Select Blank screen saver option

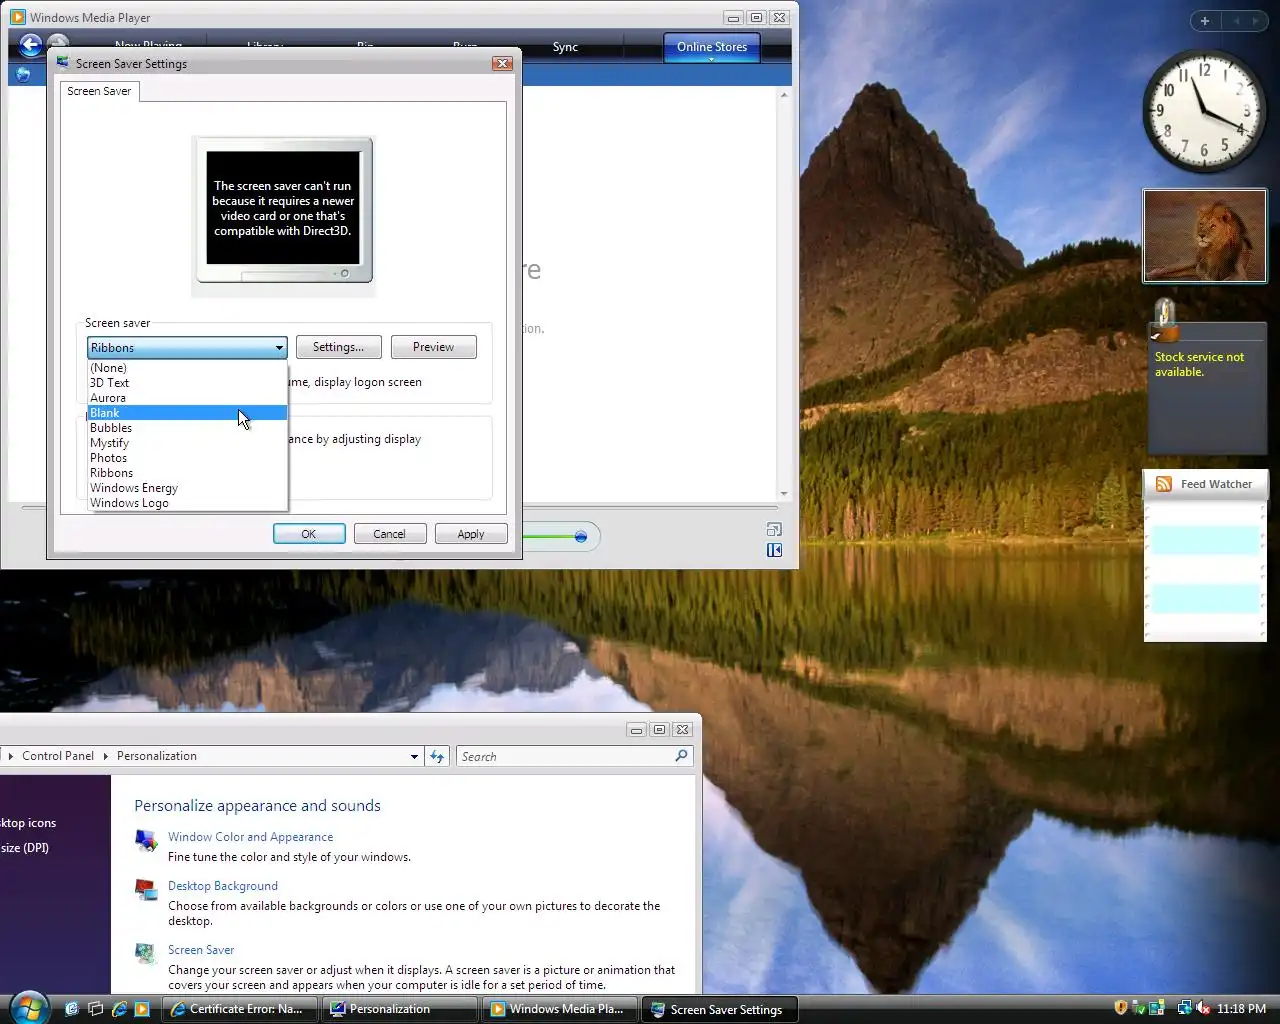point(187,413)
